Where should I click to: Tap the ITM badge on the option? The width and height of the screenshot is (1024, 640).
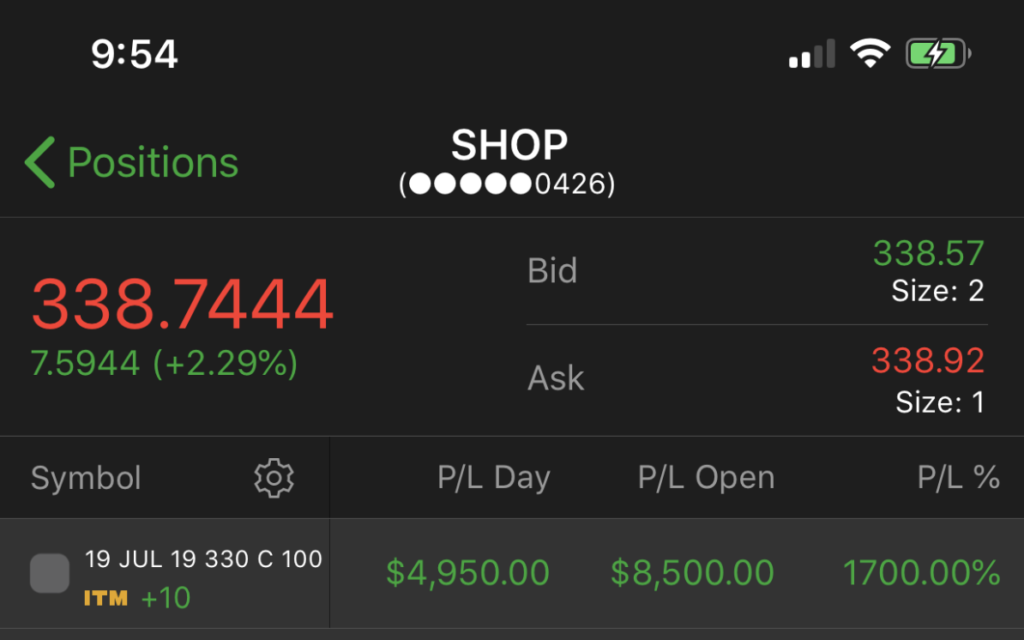click(x=106, y=599)
